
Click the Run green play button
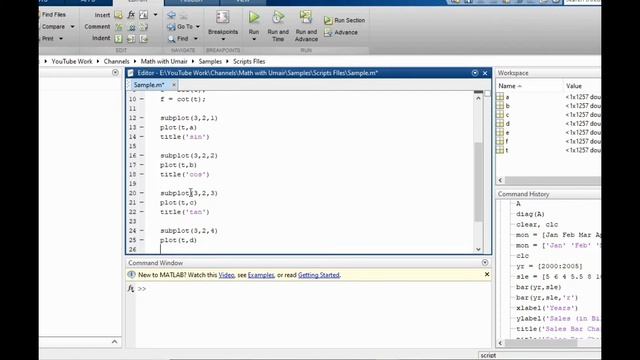(254, 17)
